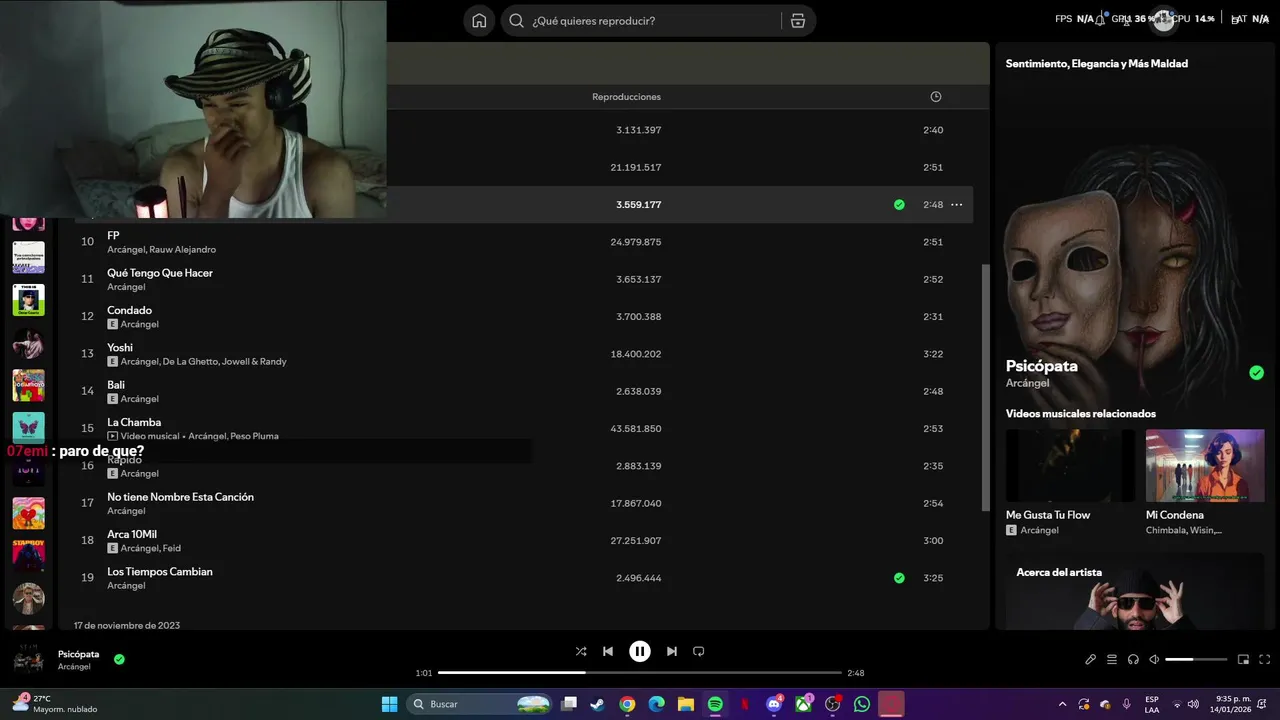Sort by duration clock icon header
Screen dimensions: 1280x720
click(x=936, y=97)
